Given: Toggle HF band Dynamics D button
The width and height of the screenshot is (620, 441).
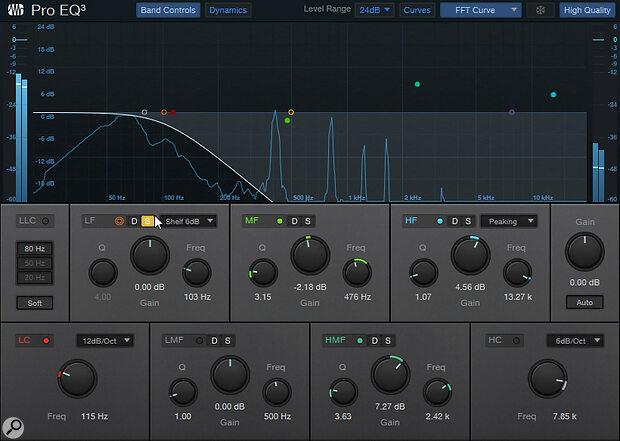Looking at the screenshot, I should coord(455,221).
